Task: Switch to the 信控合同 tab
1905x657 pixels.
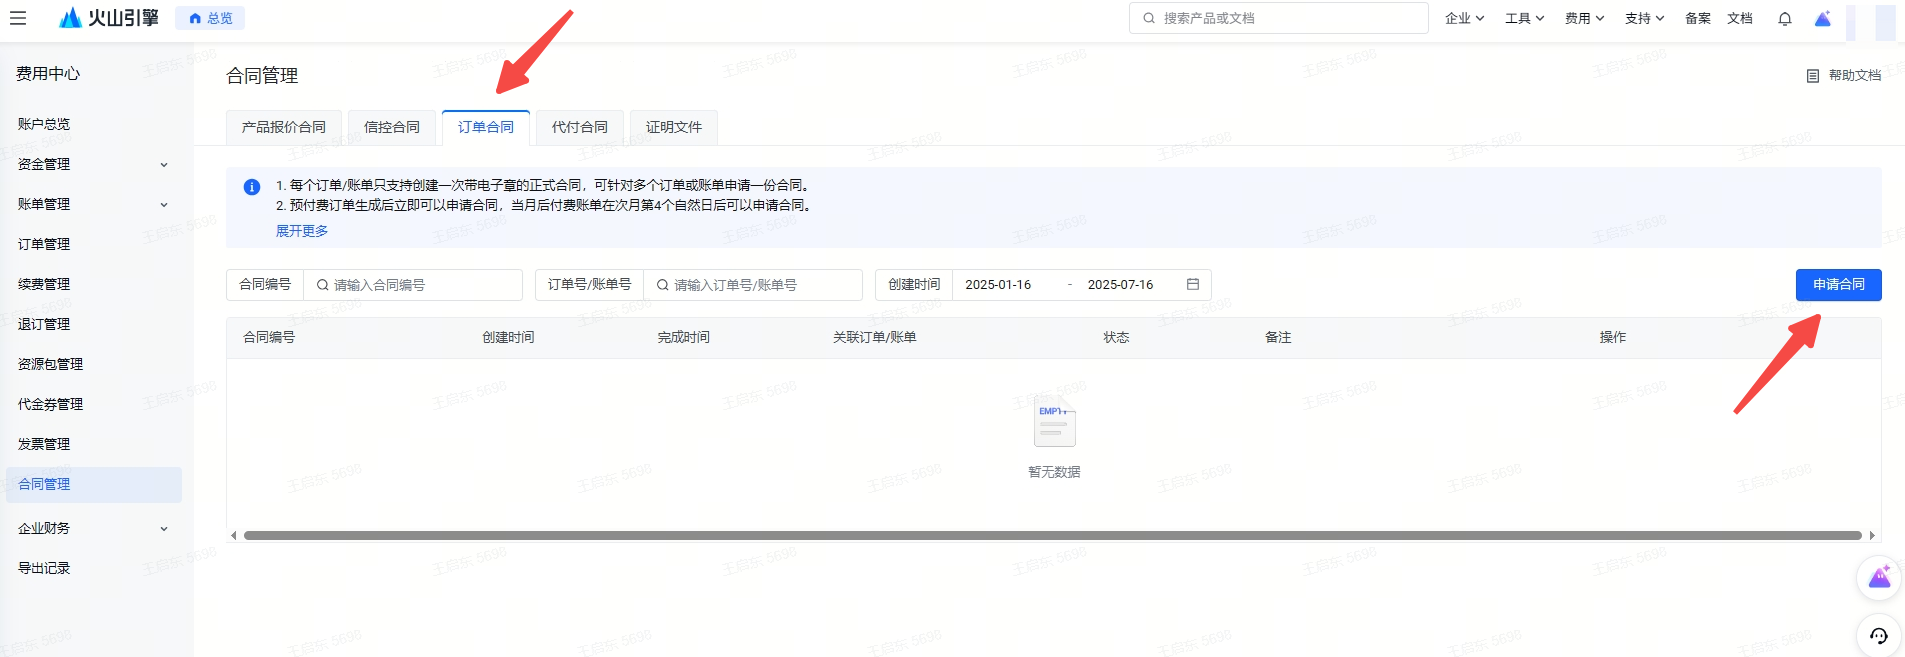Action: [391, 127]
